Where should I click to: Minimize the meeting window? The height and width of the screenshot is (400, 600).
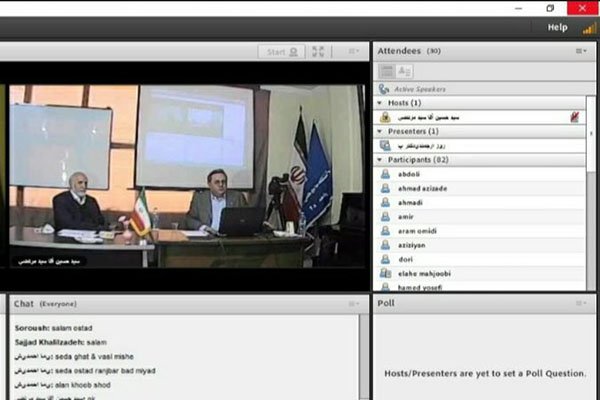[518, 8]
